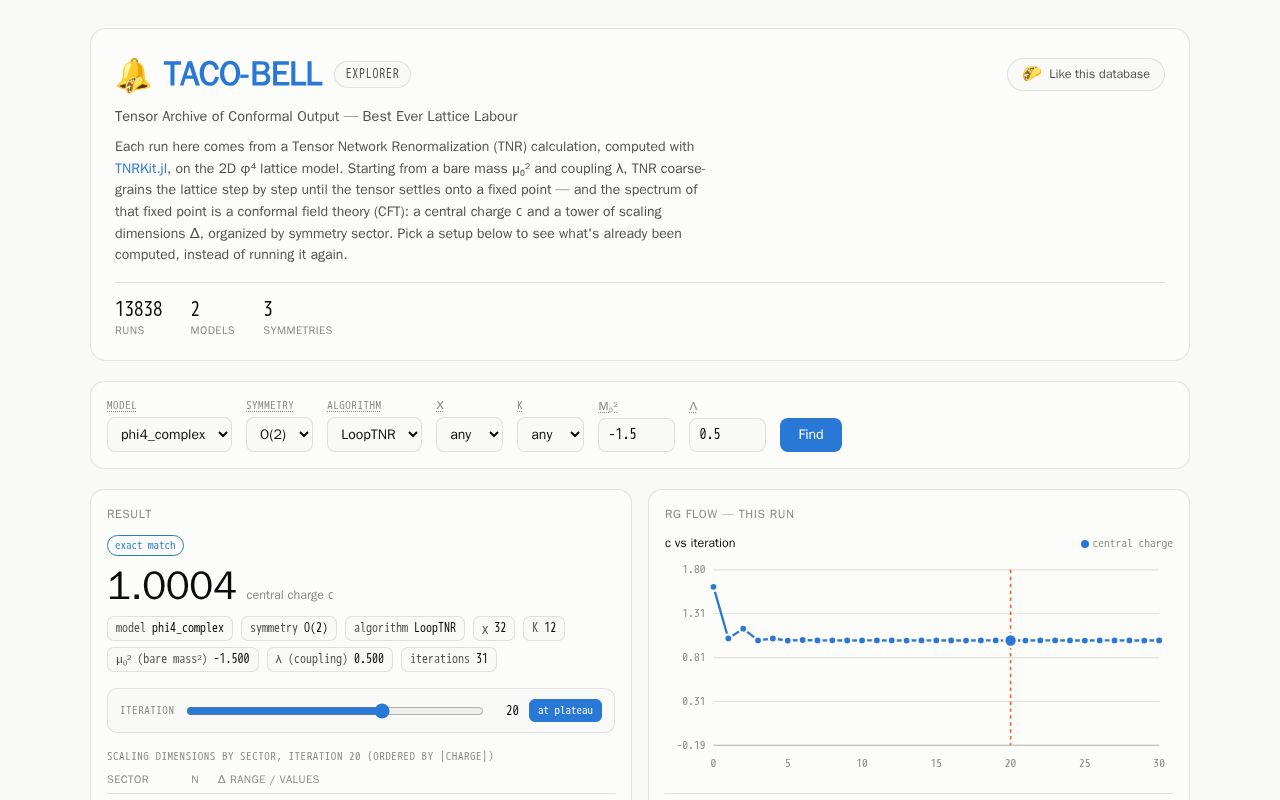Click the exact match badge

tap(145, 545)
